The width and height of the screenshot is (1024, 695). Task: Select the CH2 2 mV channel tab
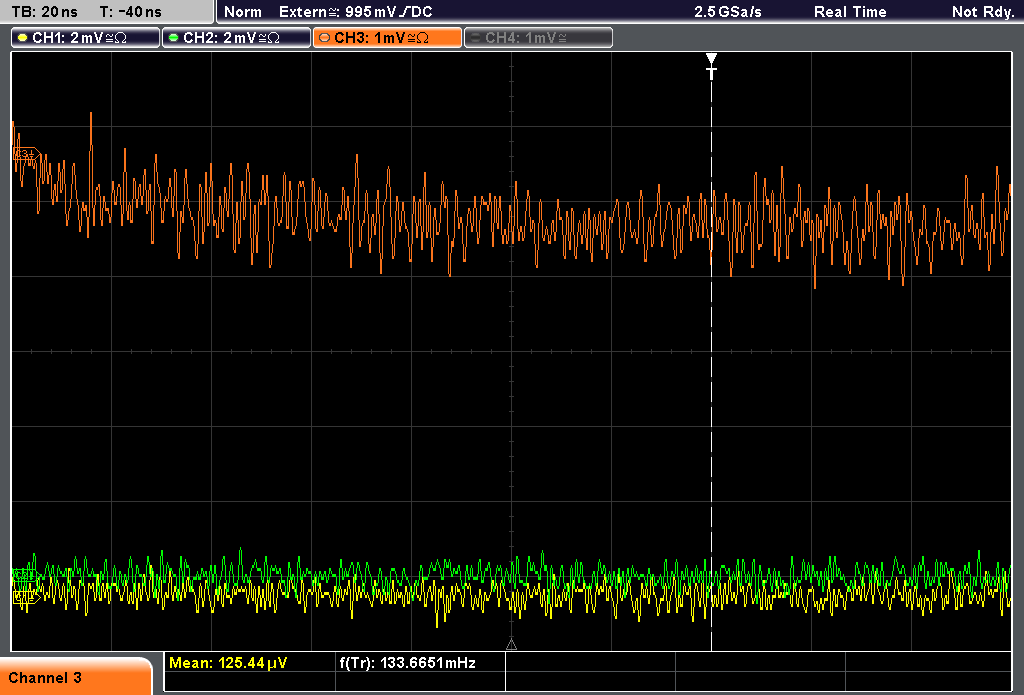point(236,38)
